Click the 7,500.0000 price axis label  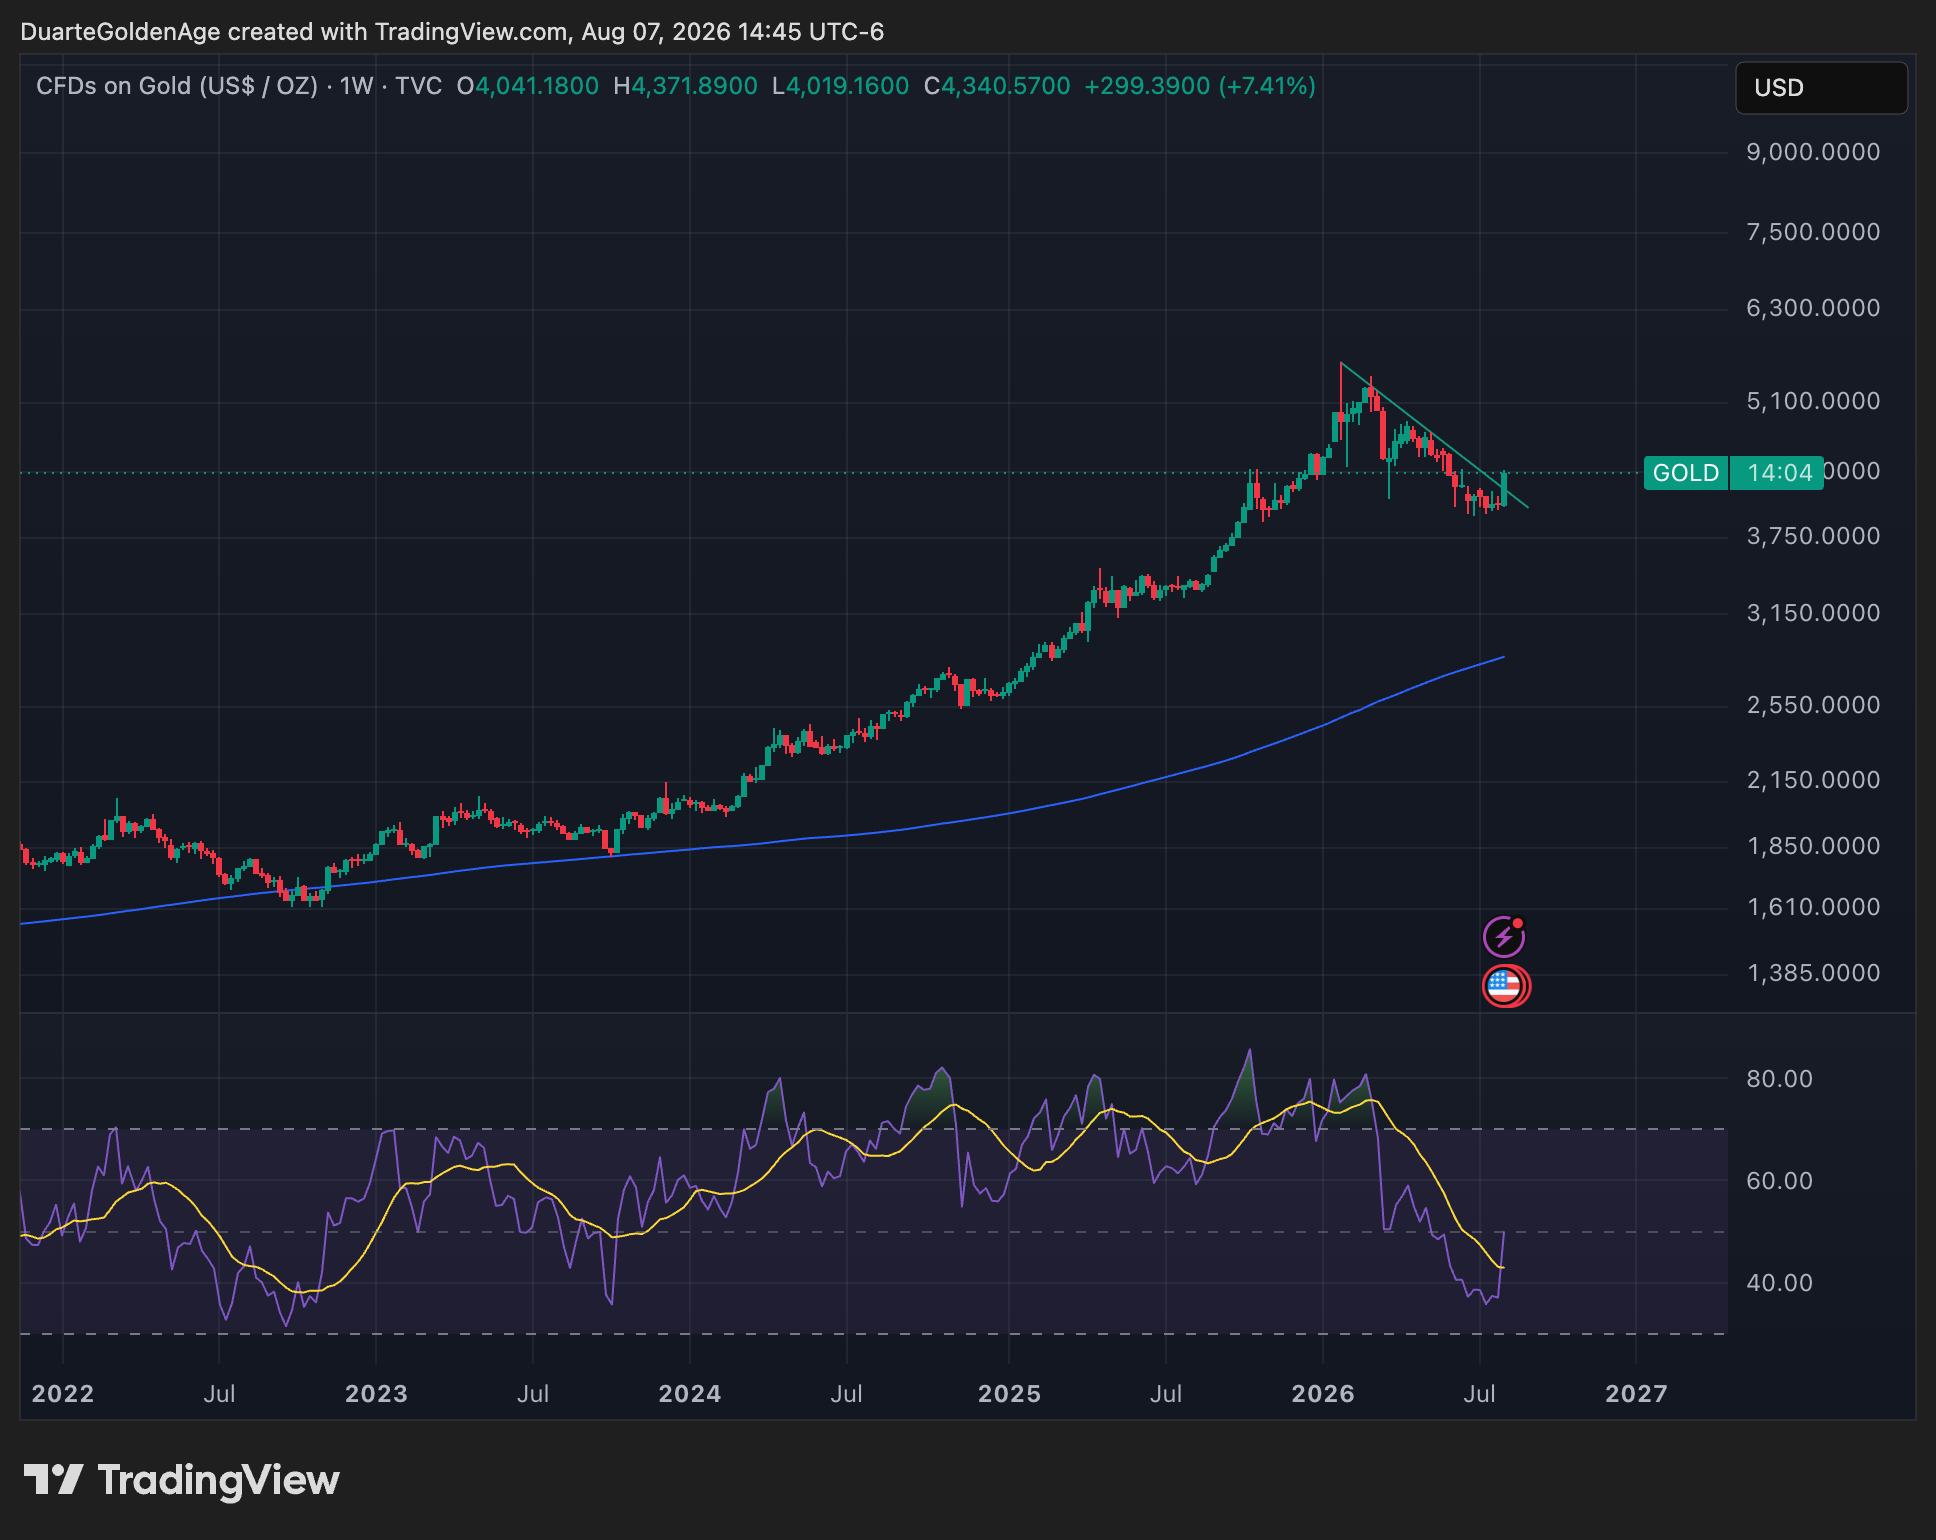pyautogui.click(x=1813, y=232)
